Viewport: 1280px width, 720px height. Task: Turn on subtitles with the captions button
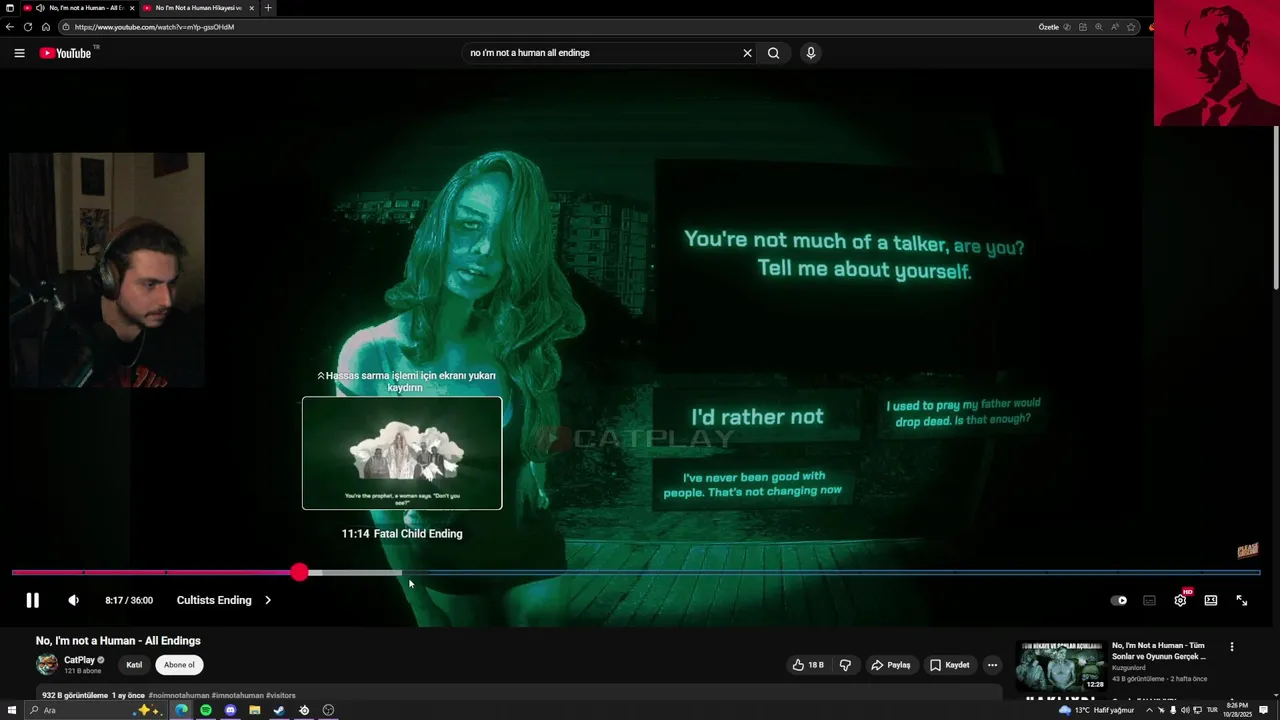click(1150, 600)
